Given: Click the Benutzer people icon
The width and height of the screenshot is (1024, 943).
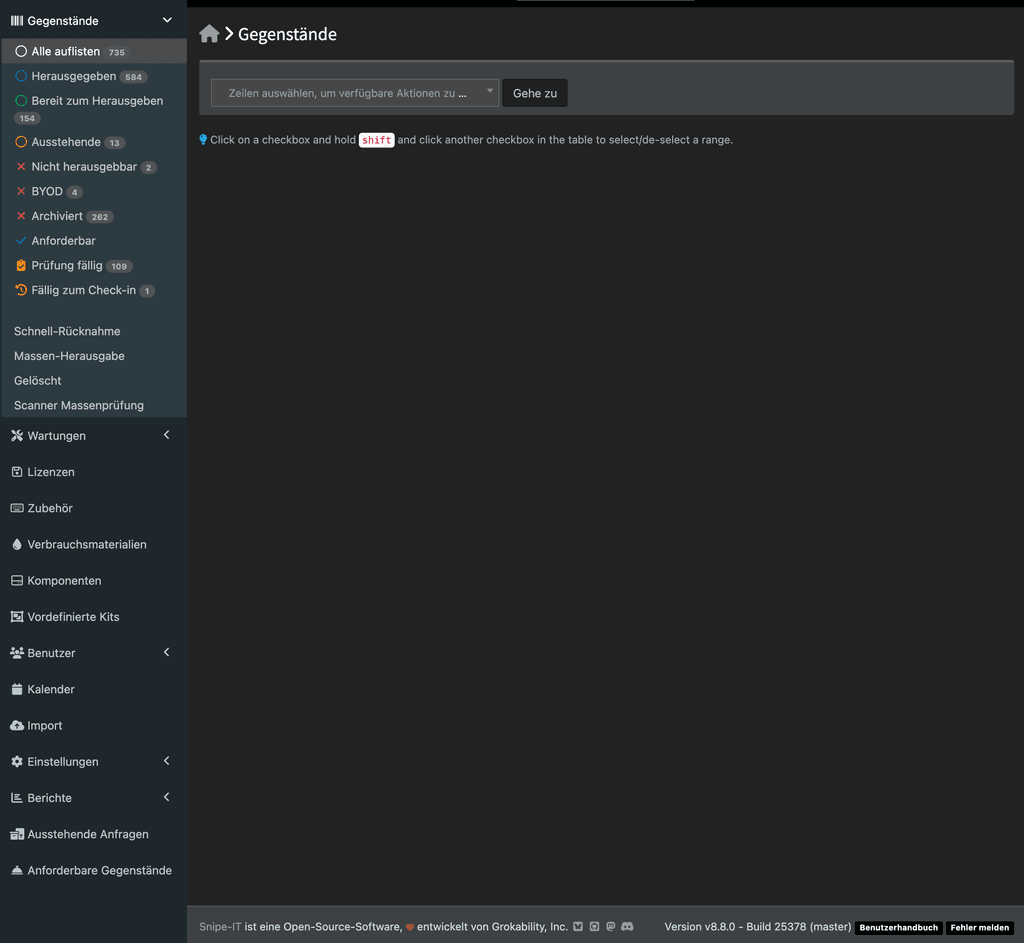Looking at the screenshot, I should (17, 653).
